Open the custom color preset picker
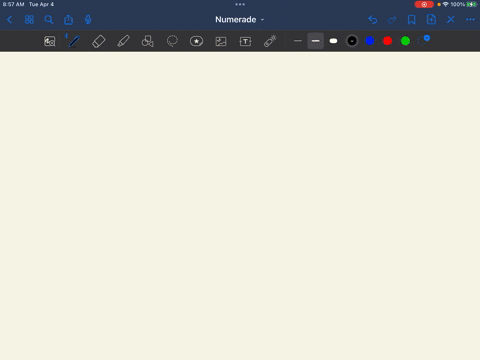The height and width of the screenshot is (360, 480). point(423,40)
